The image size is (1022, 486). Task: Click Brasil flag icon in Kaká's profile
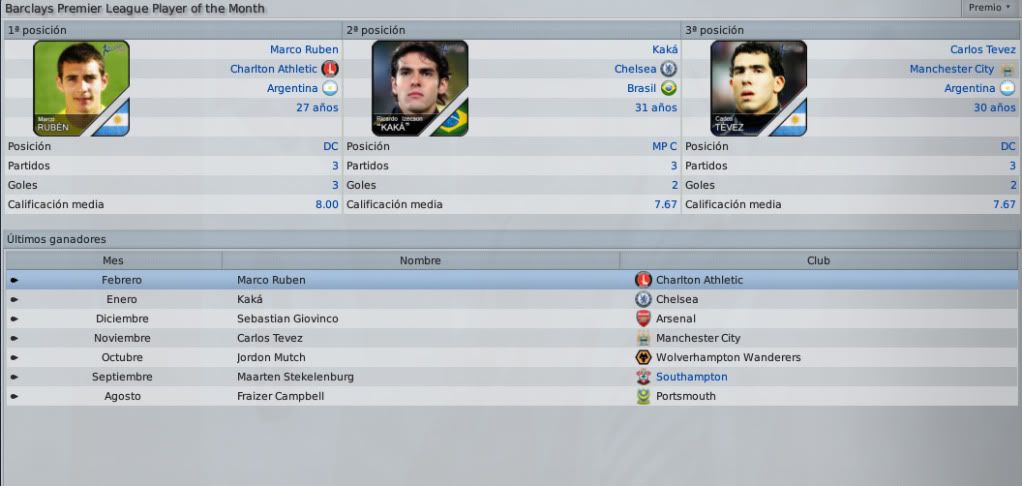point(669,88)
